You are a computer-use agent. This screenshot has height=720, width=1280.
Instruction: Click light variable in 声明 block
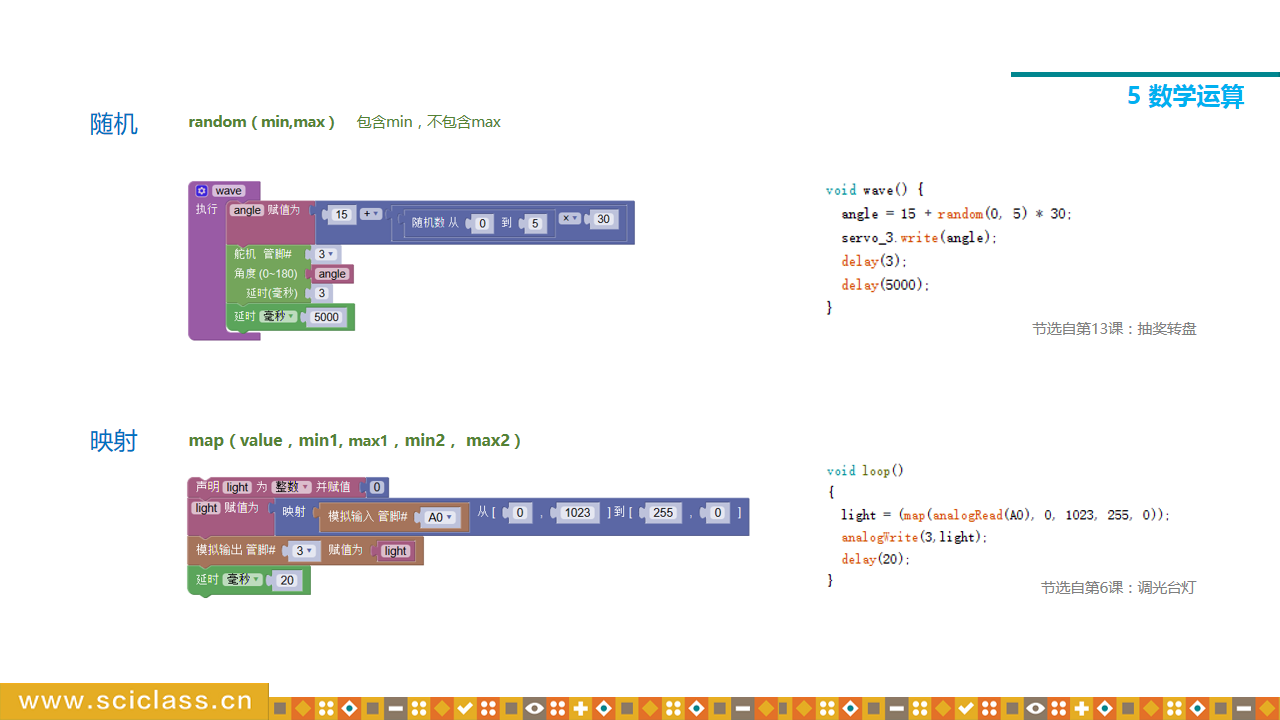pos(237,487)
